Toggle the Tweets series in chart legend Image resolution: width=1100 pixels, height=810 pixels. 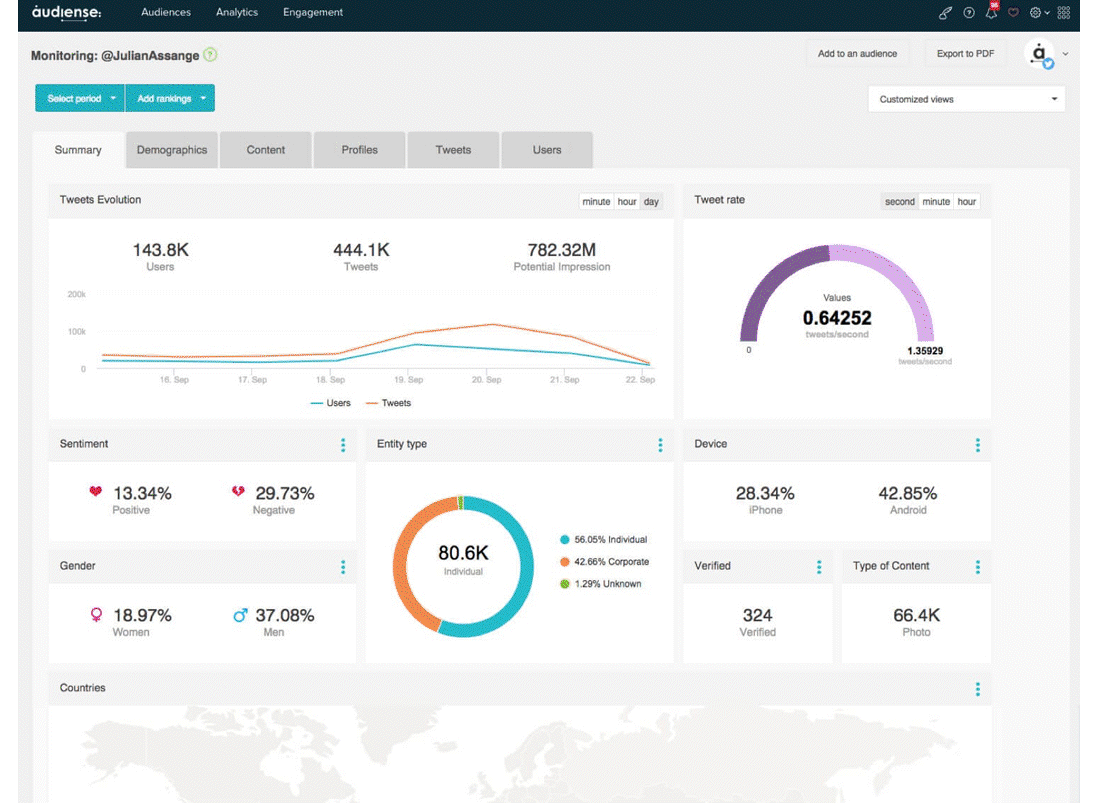click(x=389, y=403)
